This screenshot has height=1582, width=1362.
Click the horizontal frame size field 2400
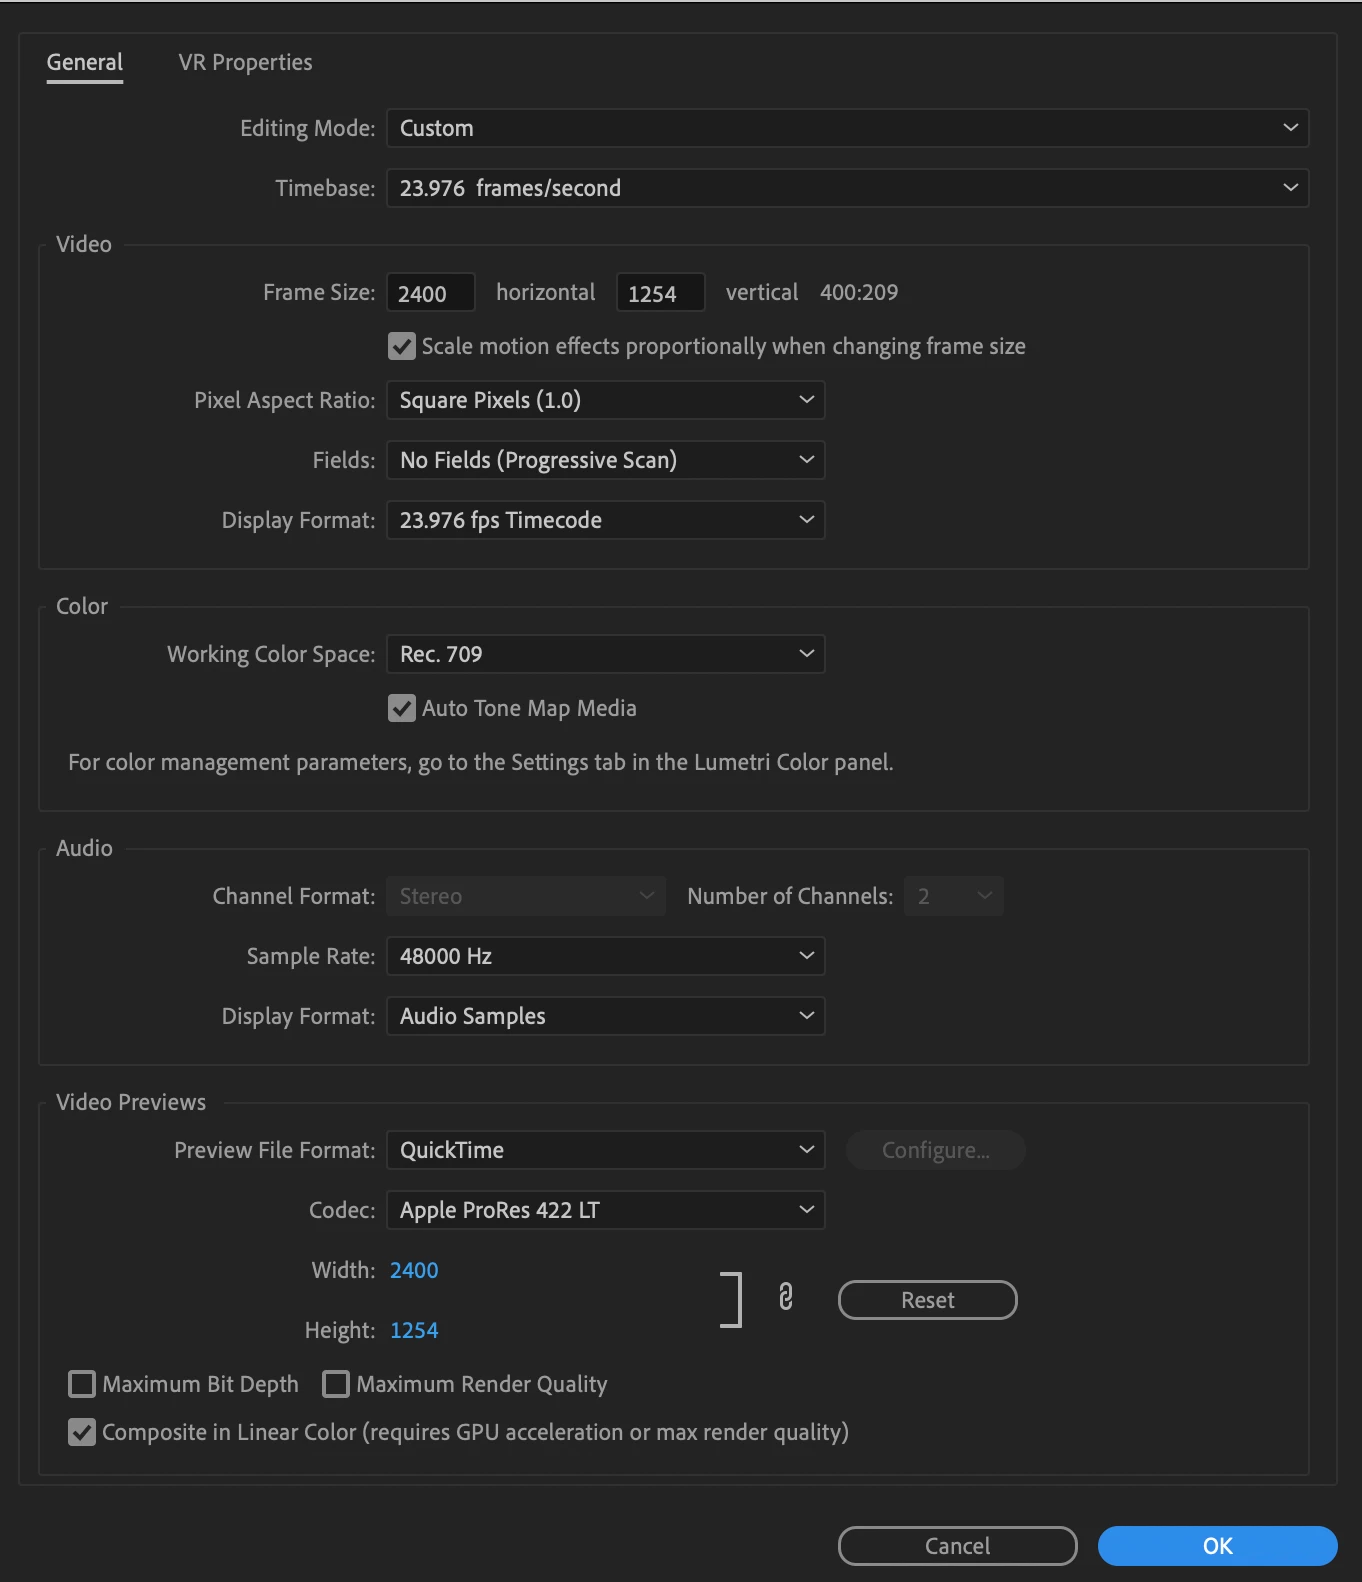(431, 293)
